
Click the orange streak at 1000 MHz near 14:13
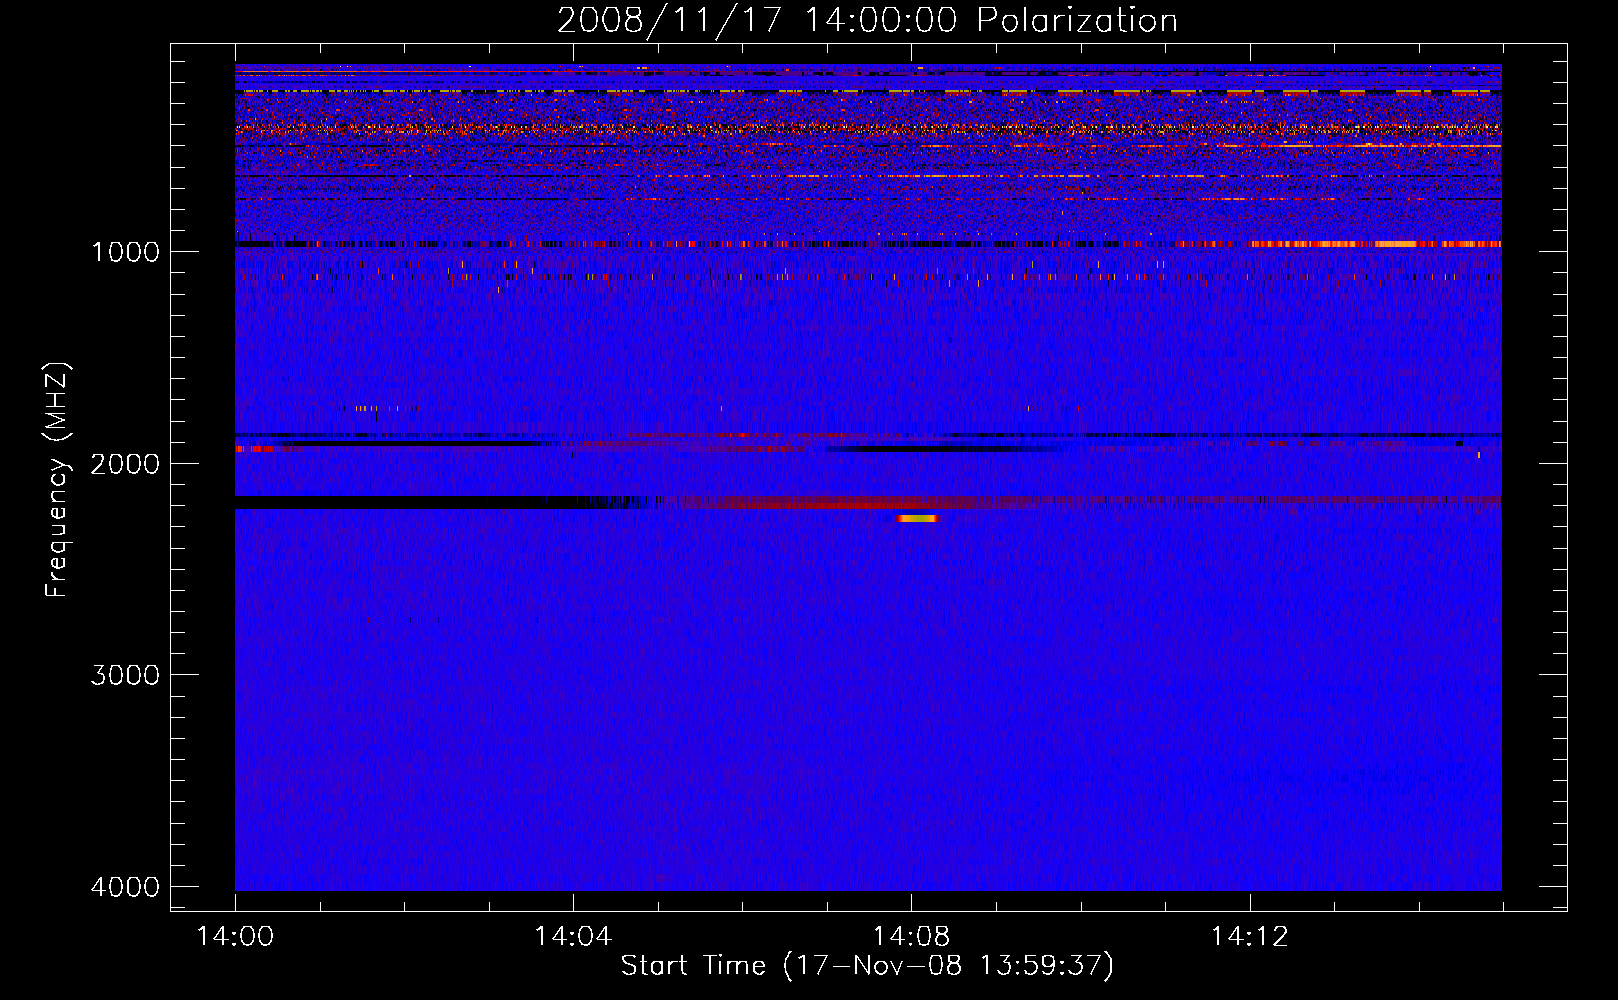[x=1375, y=244]
